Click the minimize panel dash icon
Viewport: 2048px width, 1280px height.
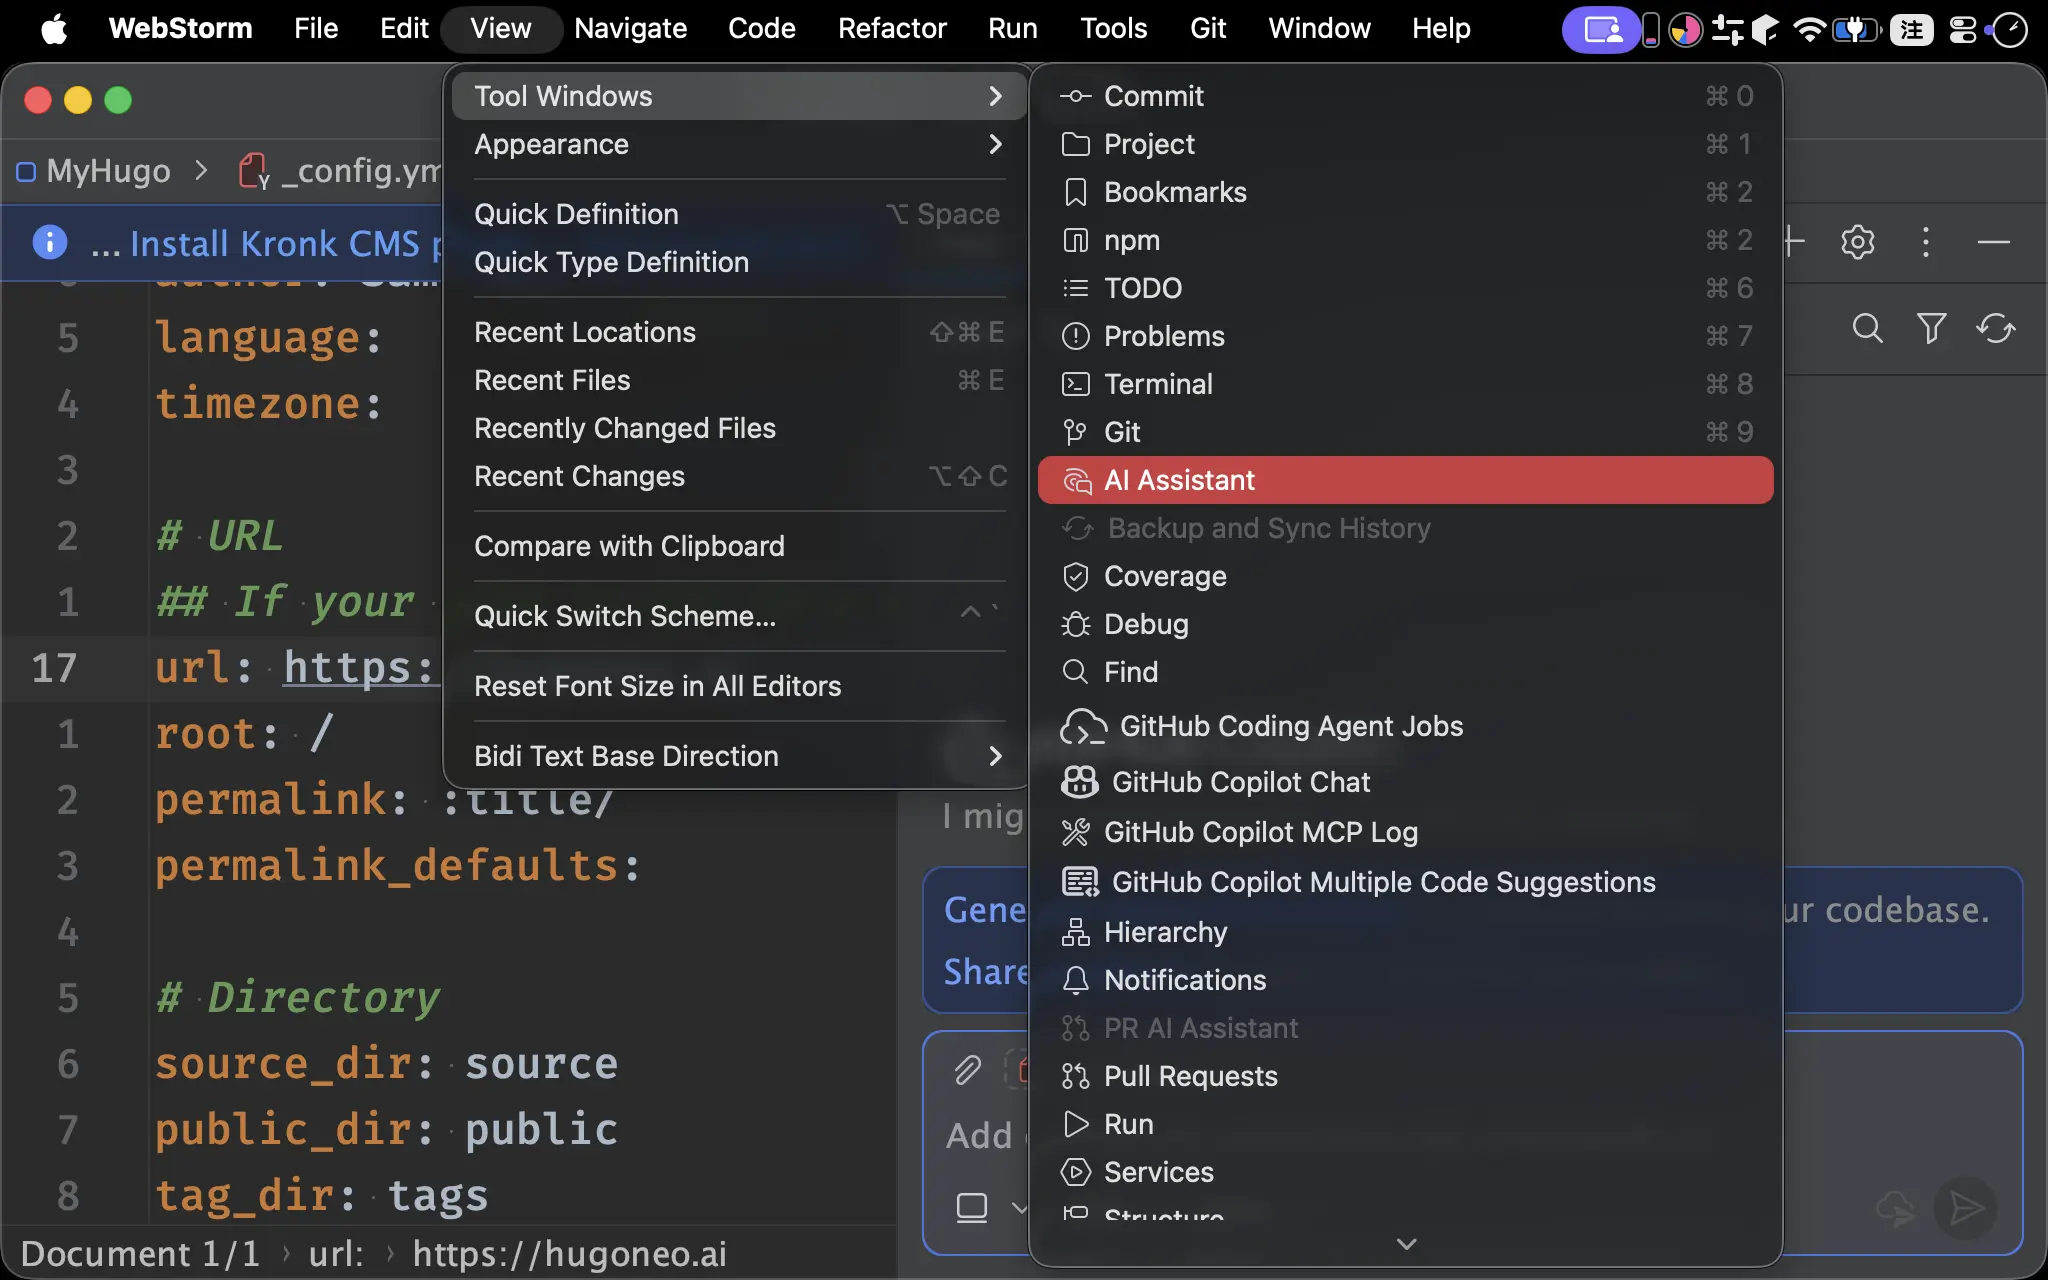pos(1993,242)
